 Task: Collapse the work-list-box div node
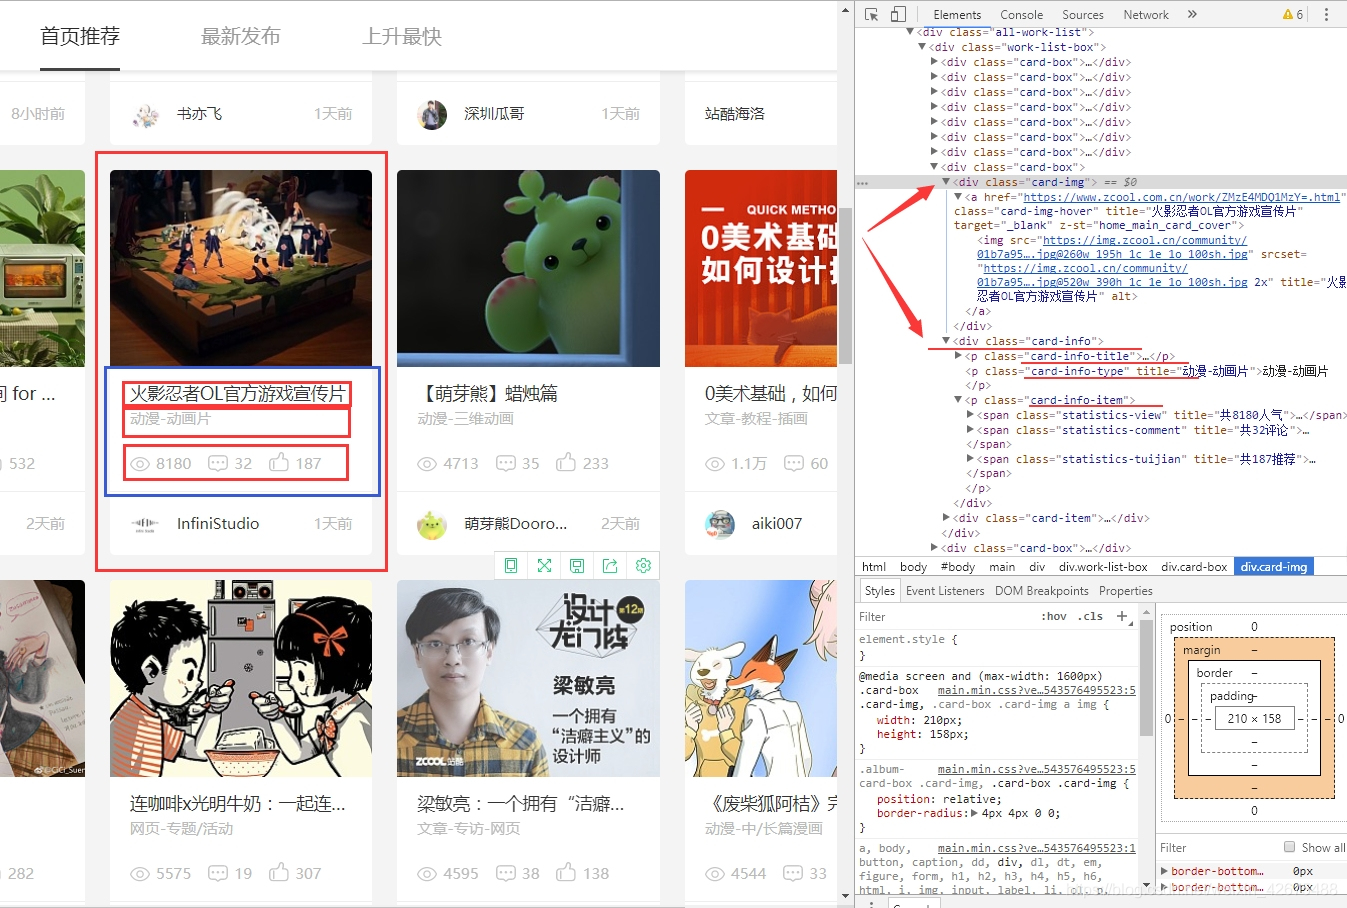[x=923, y=47]
